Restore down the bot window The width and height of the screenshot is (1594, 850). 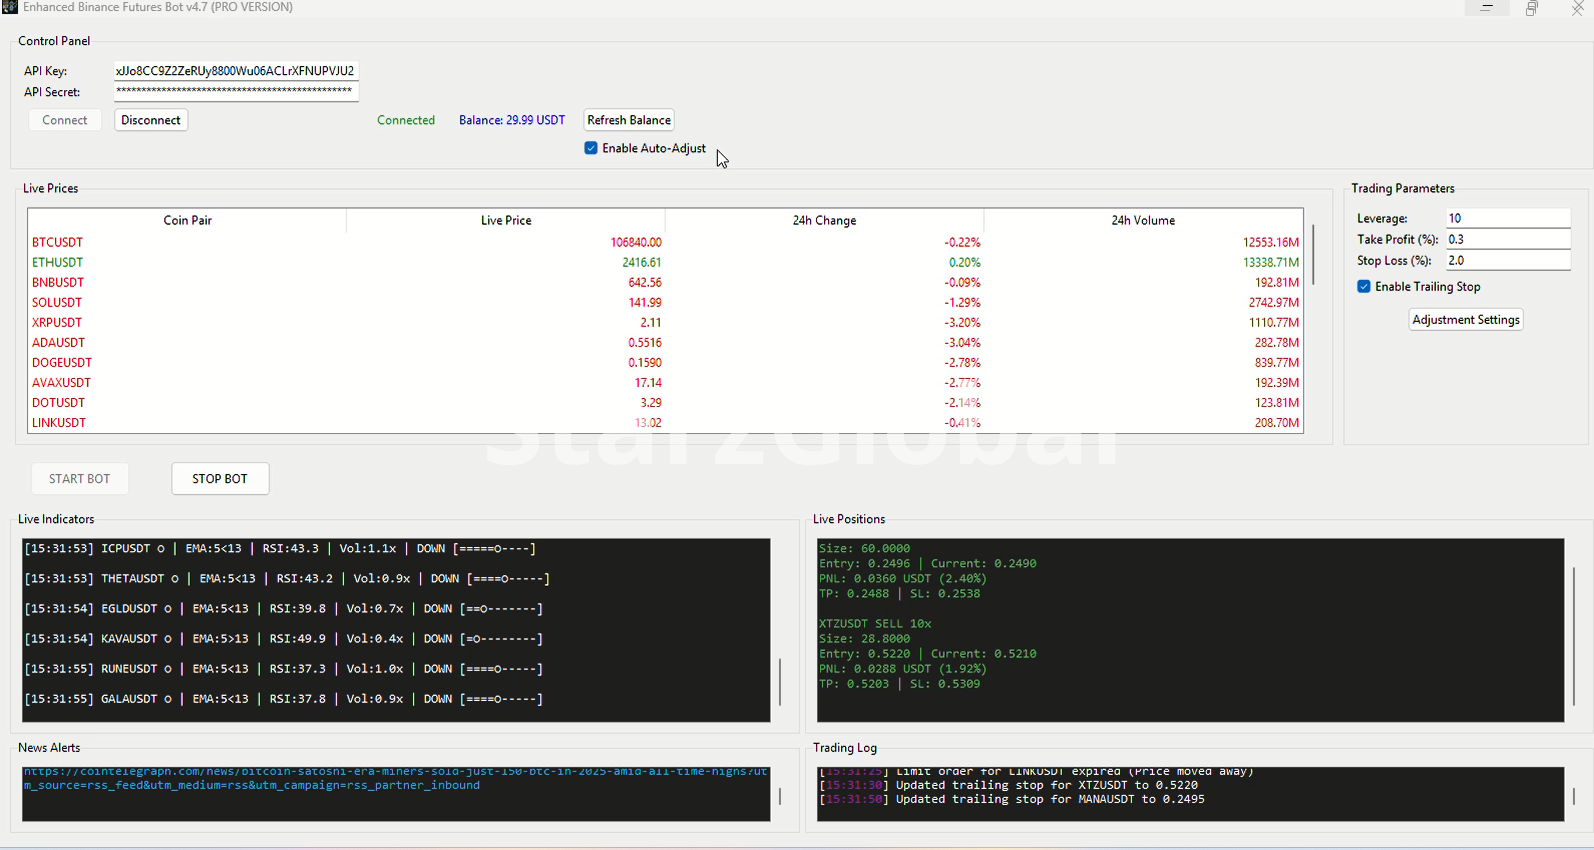[x=1532, y=8]
